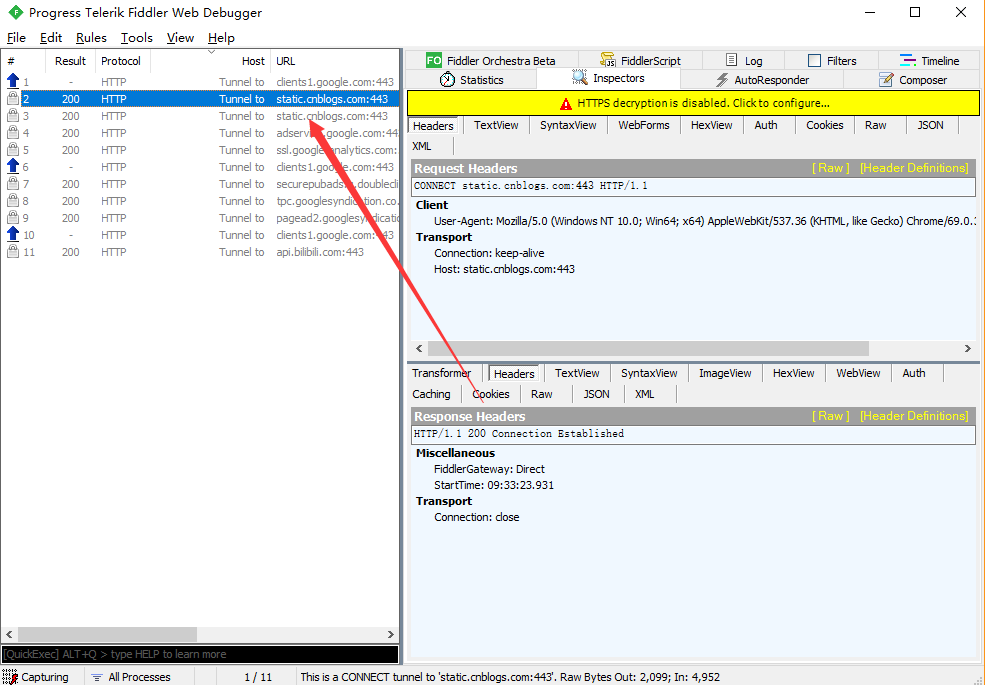Click the Composer pencil icon
Viewport: 985px width, 685px height.
tap(886, 79)
